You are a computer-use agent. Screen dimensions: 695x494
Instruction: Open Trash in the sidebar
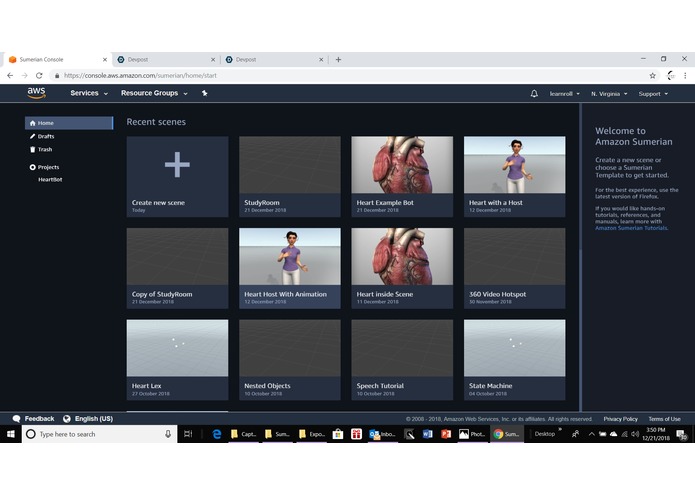click(x=41, y=149)
